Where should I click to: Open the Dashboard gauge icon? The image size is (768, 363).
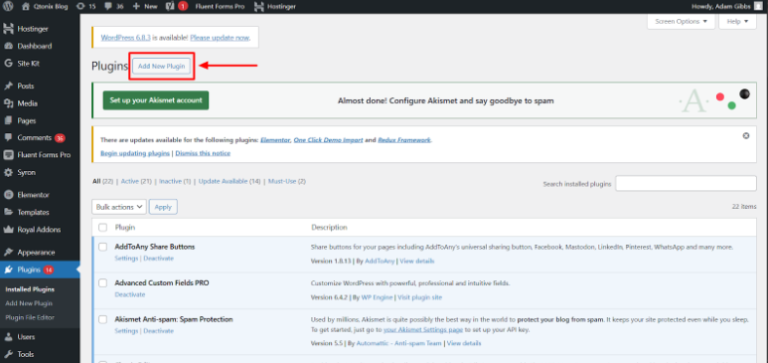(x=8, y=46)
